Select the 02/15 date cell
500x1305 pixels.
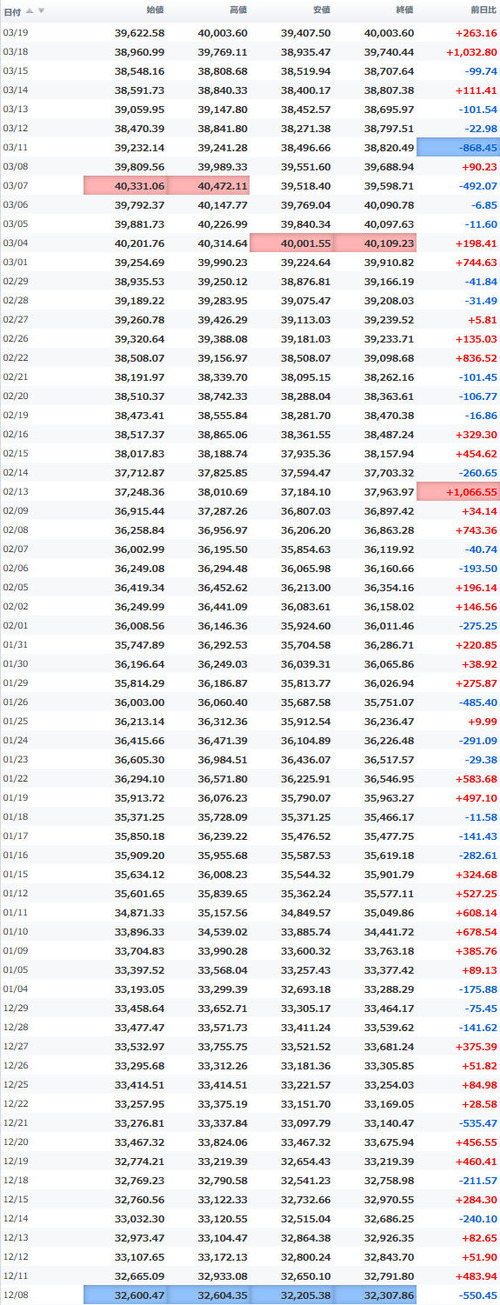coord(15,452)
